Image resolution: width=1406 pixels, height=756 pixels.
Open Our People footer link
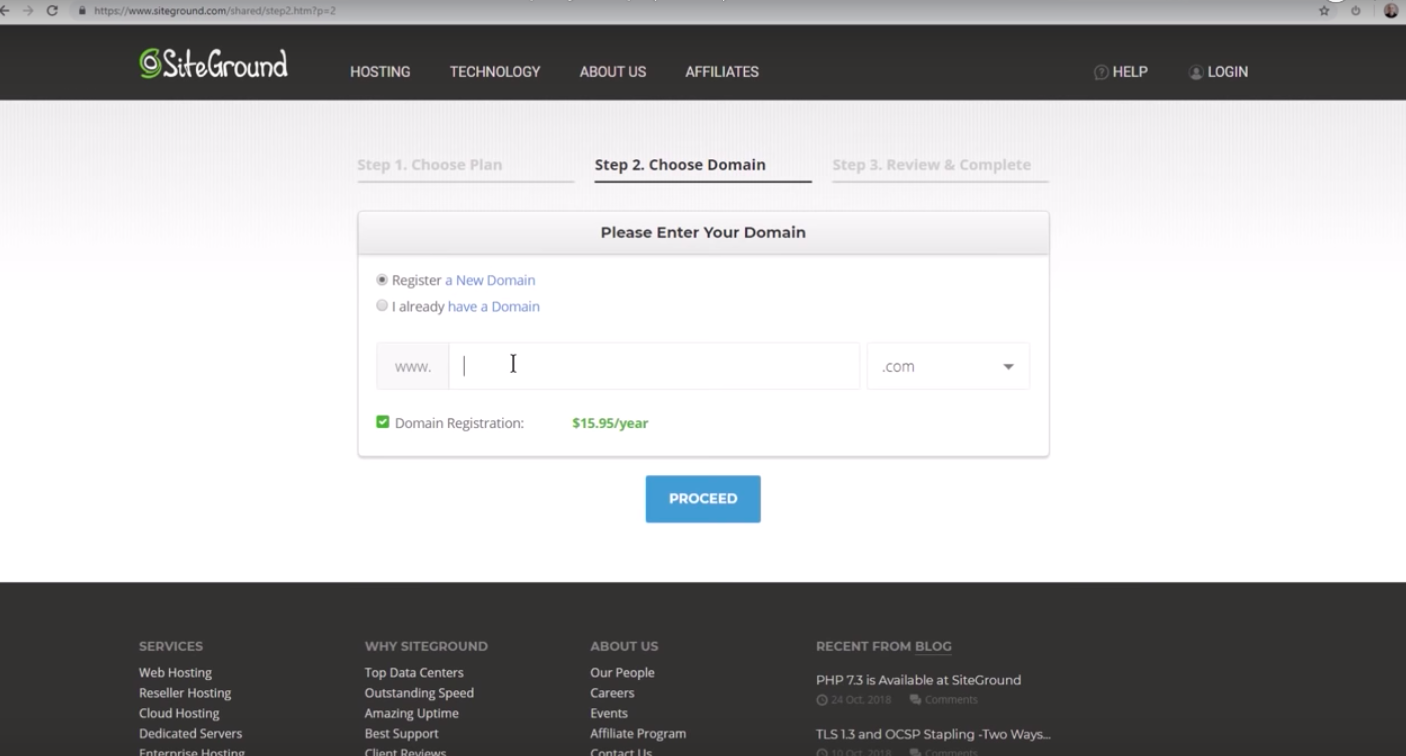pyautogui.click(x=622, y=673)
